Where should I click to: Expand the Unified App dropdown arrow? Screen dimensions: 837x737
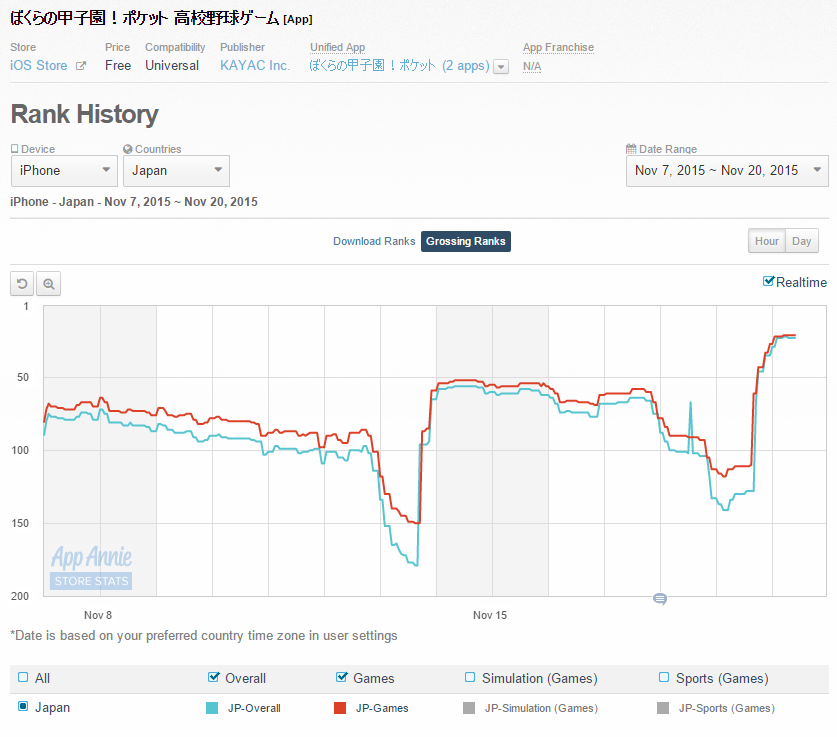[501, 67]
